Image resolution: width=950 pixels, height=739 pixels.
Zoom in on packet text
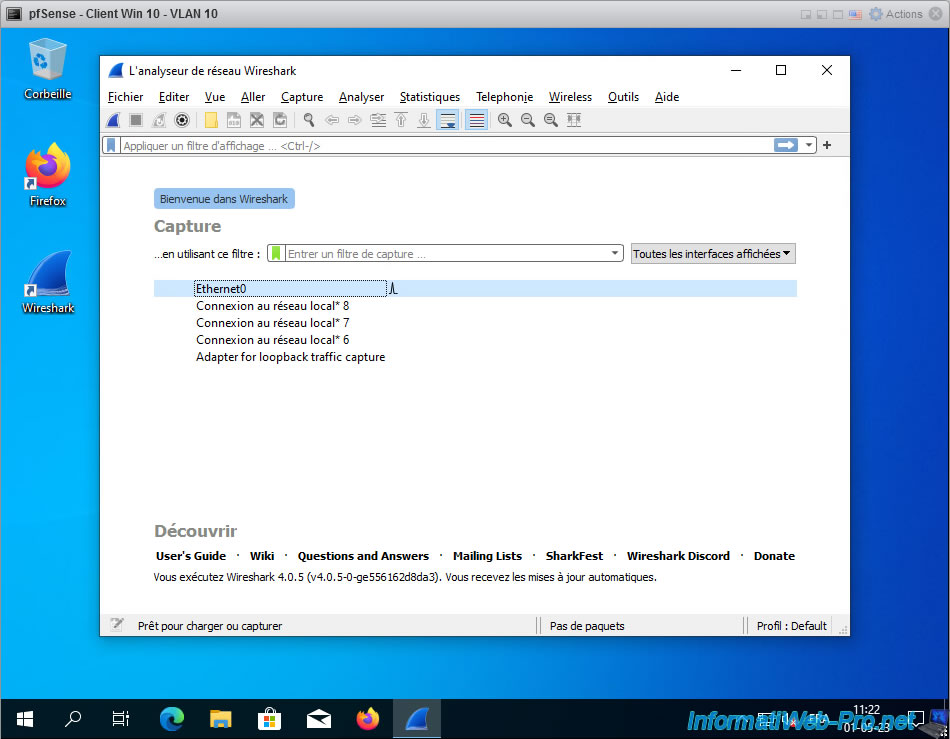coord(505,120)
